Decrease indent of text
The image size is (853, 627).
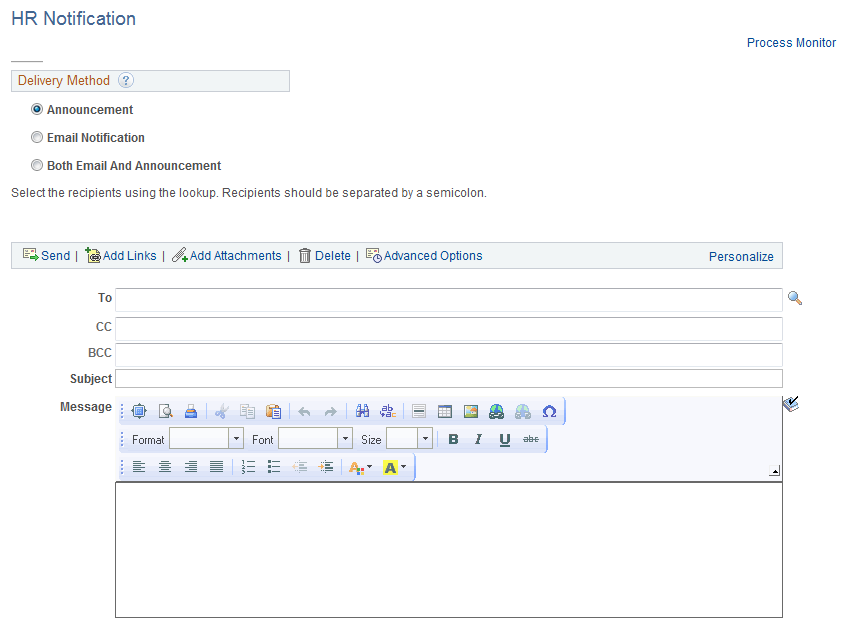point(300,467)
